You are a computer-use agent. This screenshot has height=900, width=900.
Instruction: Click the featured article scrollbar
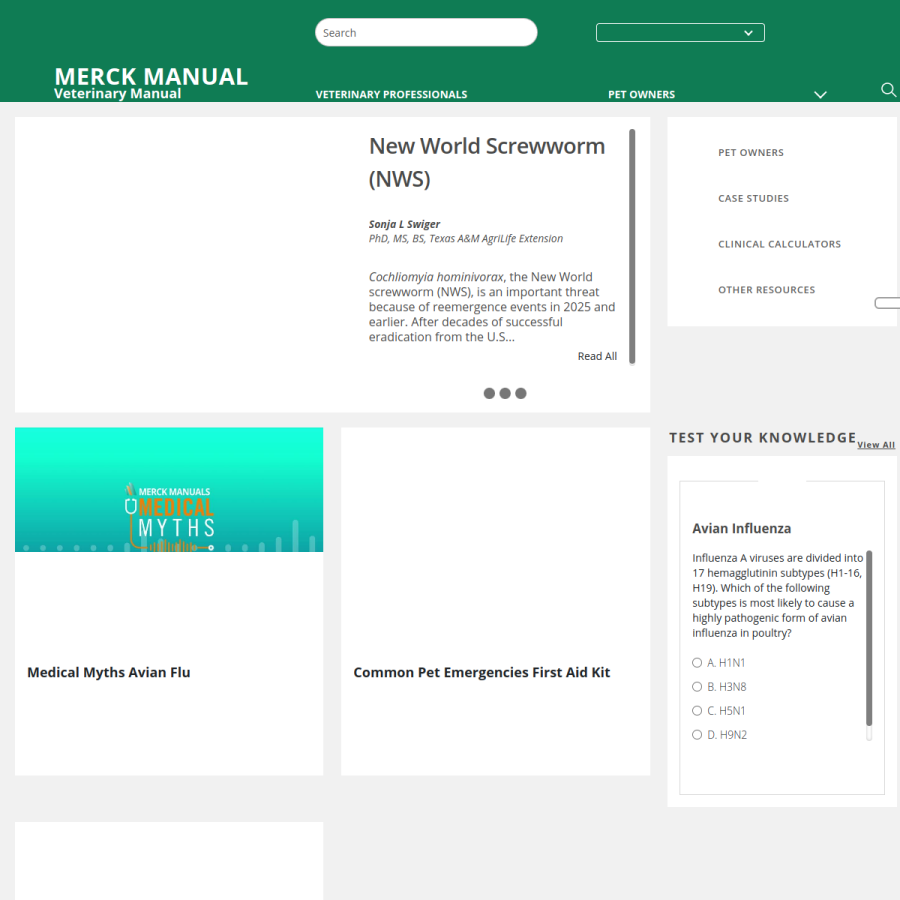point(632,247)
